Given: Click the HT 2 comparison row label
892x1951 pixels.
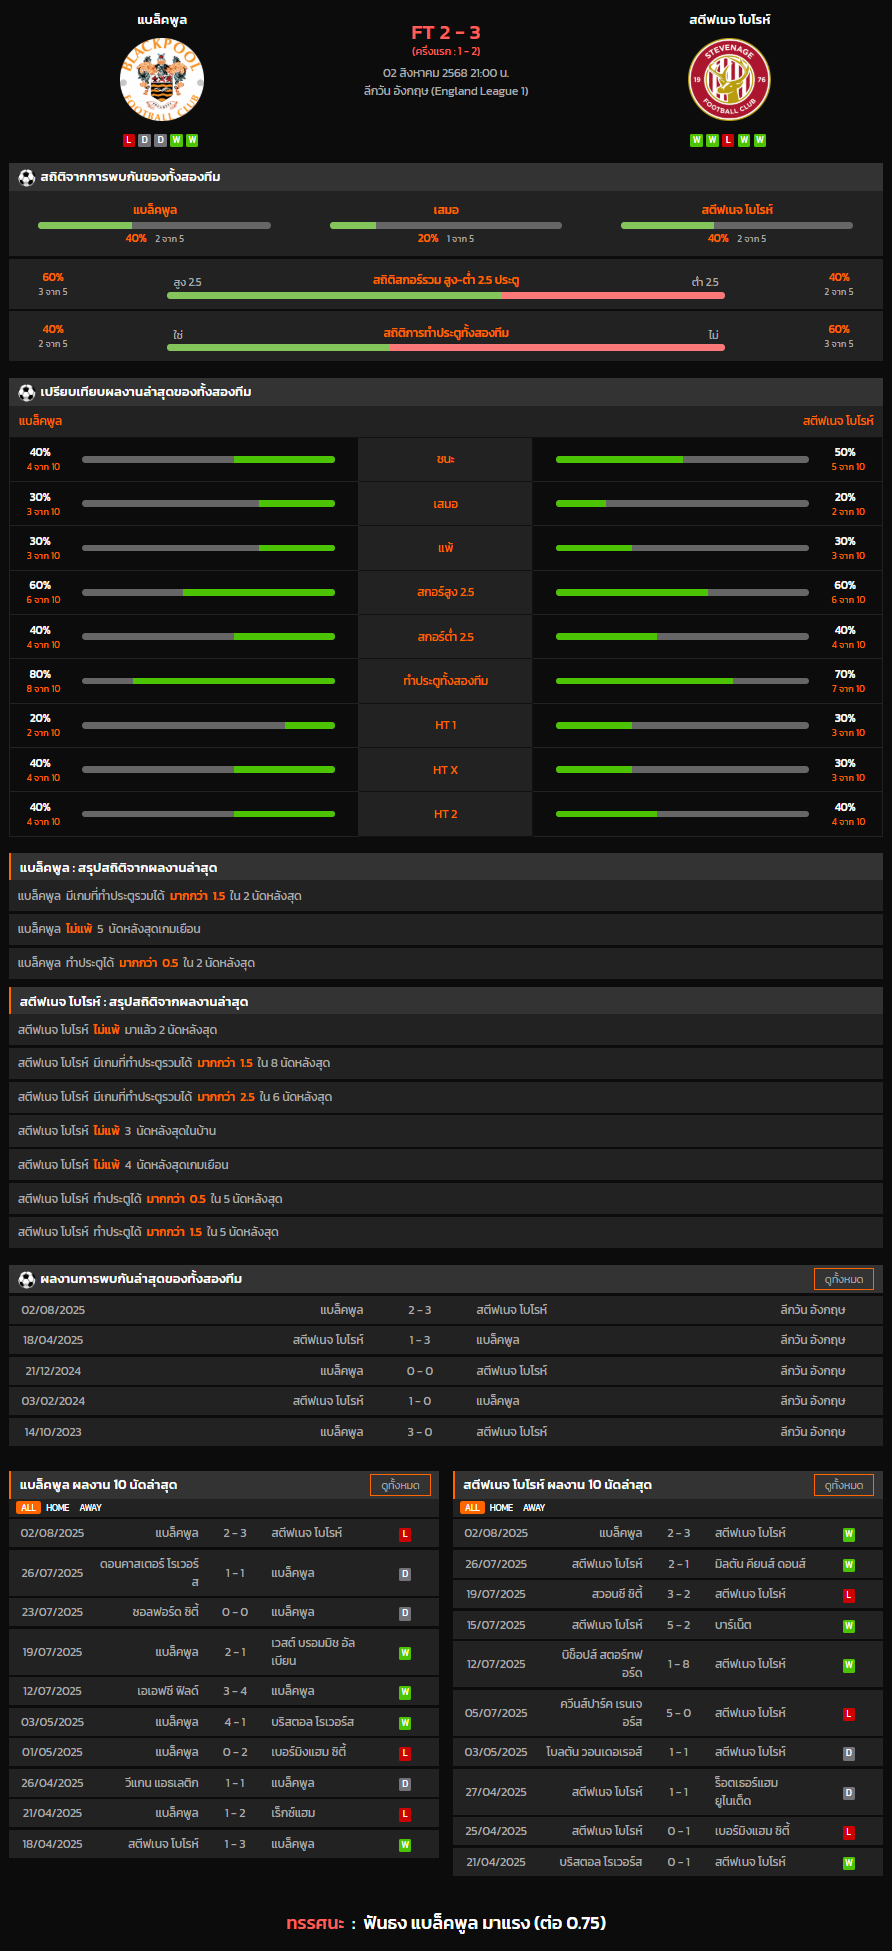Looking at the screenshot, I should 445,814.
